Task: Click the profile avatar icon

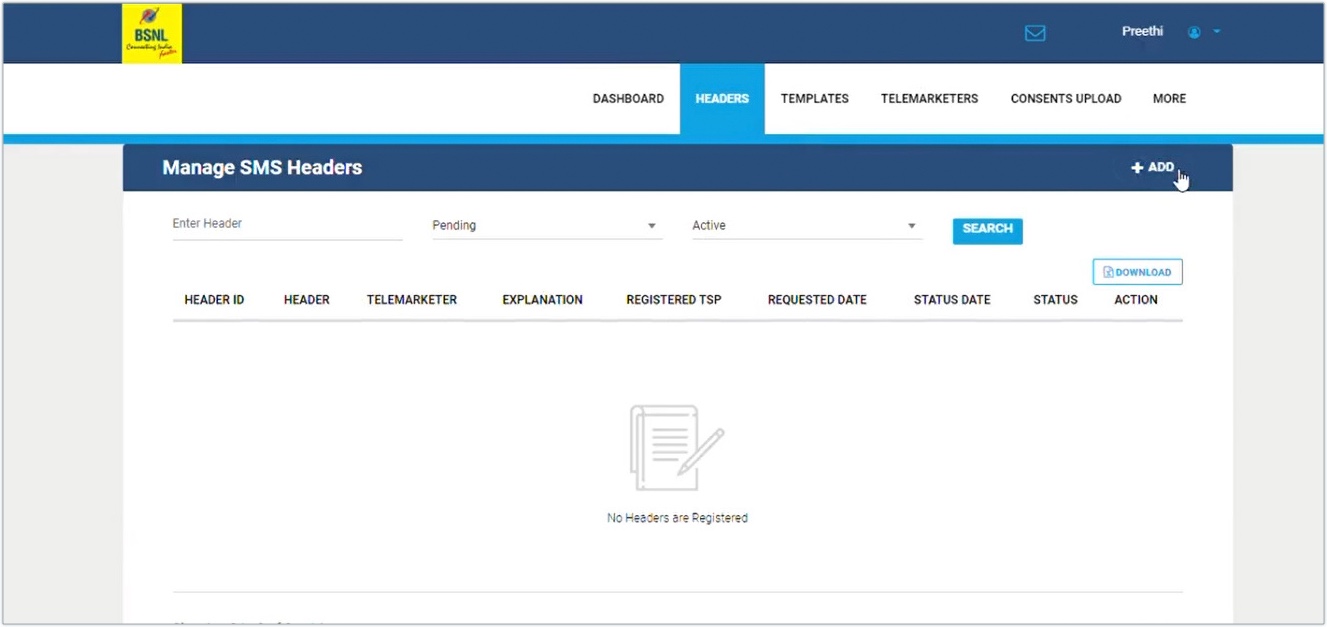Action: [x=1194, y=31]
